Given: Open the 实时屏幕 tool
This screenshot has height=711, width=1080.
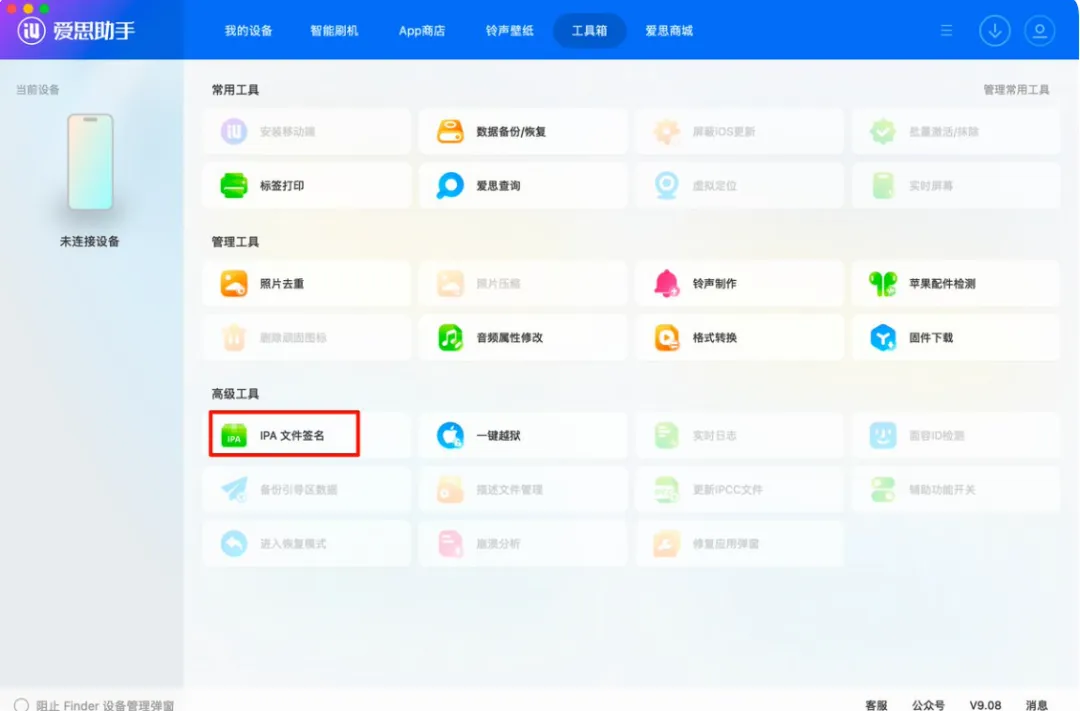Looking at the screenshot, I should pyautogui.click(x=956, y=185).
